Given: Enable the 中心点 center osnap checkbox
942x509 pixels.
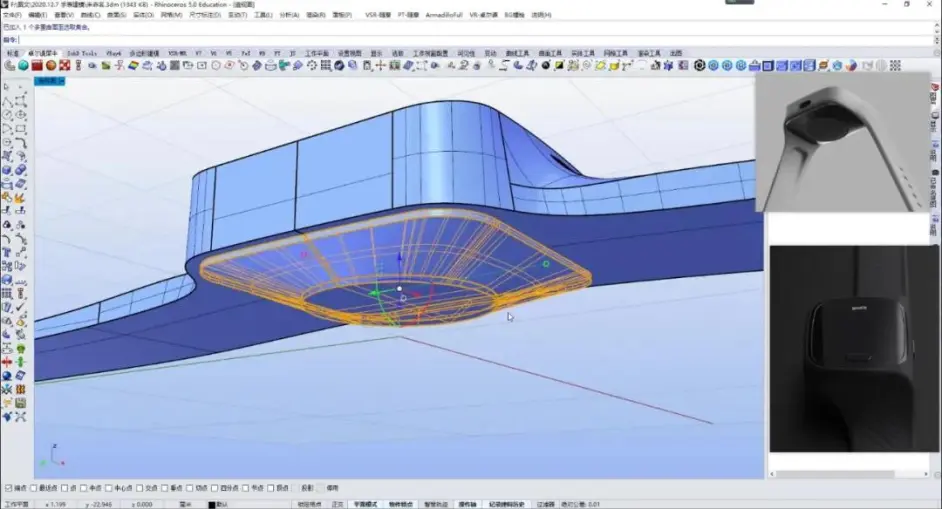Looking at the screenshot, I should pos(108,488).
